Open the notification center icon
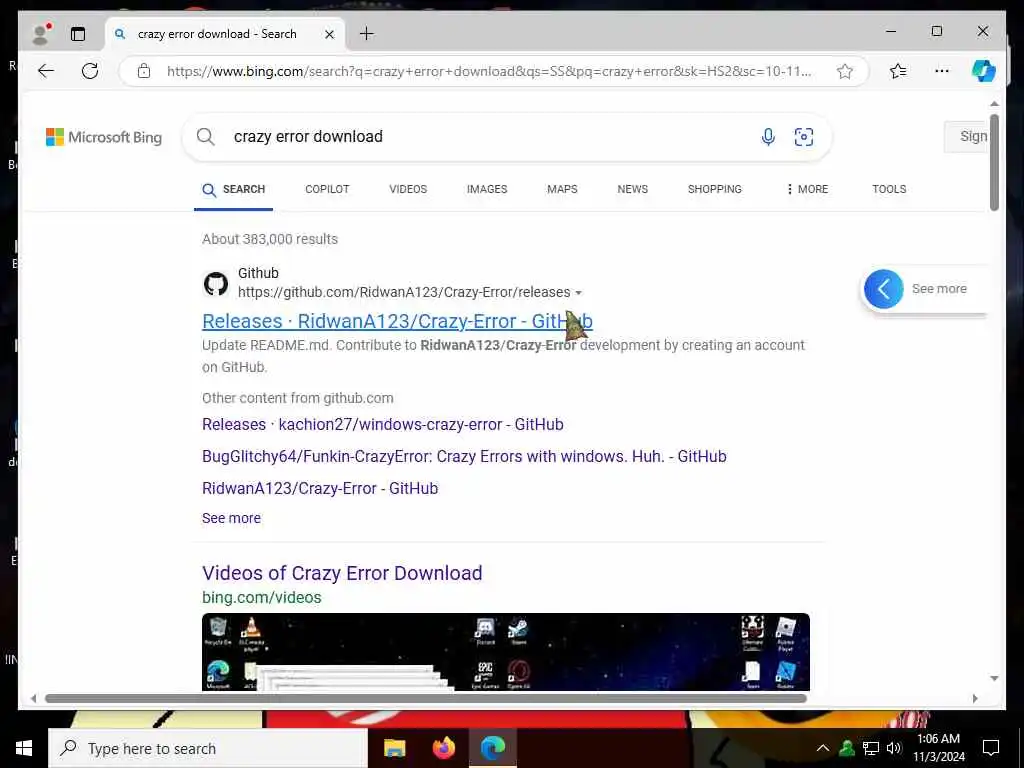The height and width of the screenshot is (768, 1024). point(991,748)
